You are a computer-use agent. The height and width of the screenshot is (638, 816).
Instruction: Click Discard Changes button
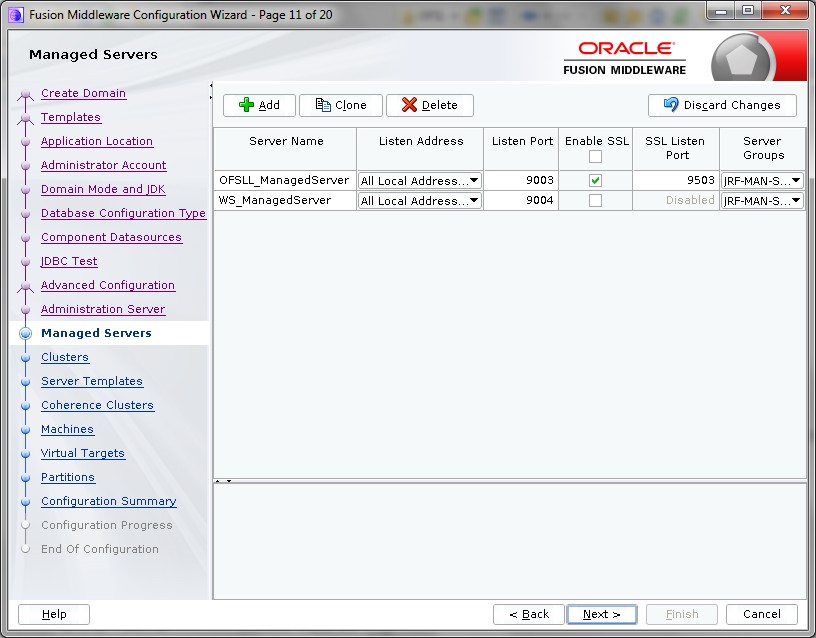(722, 105)
